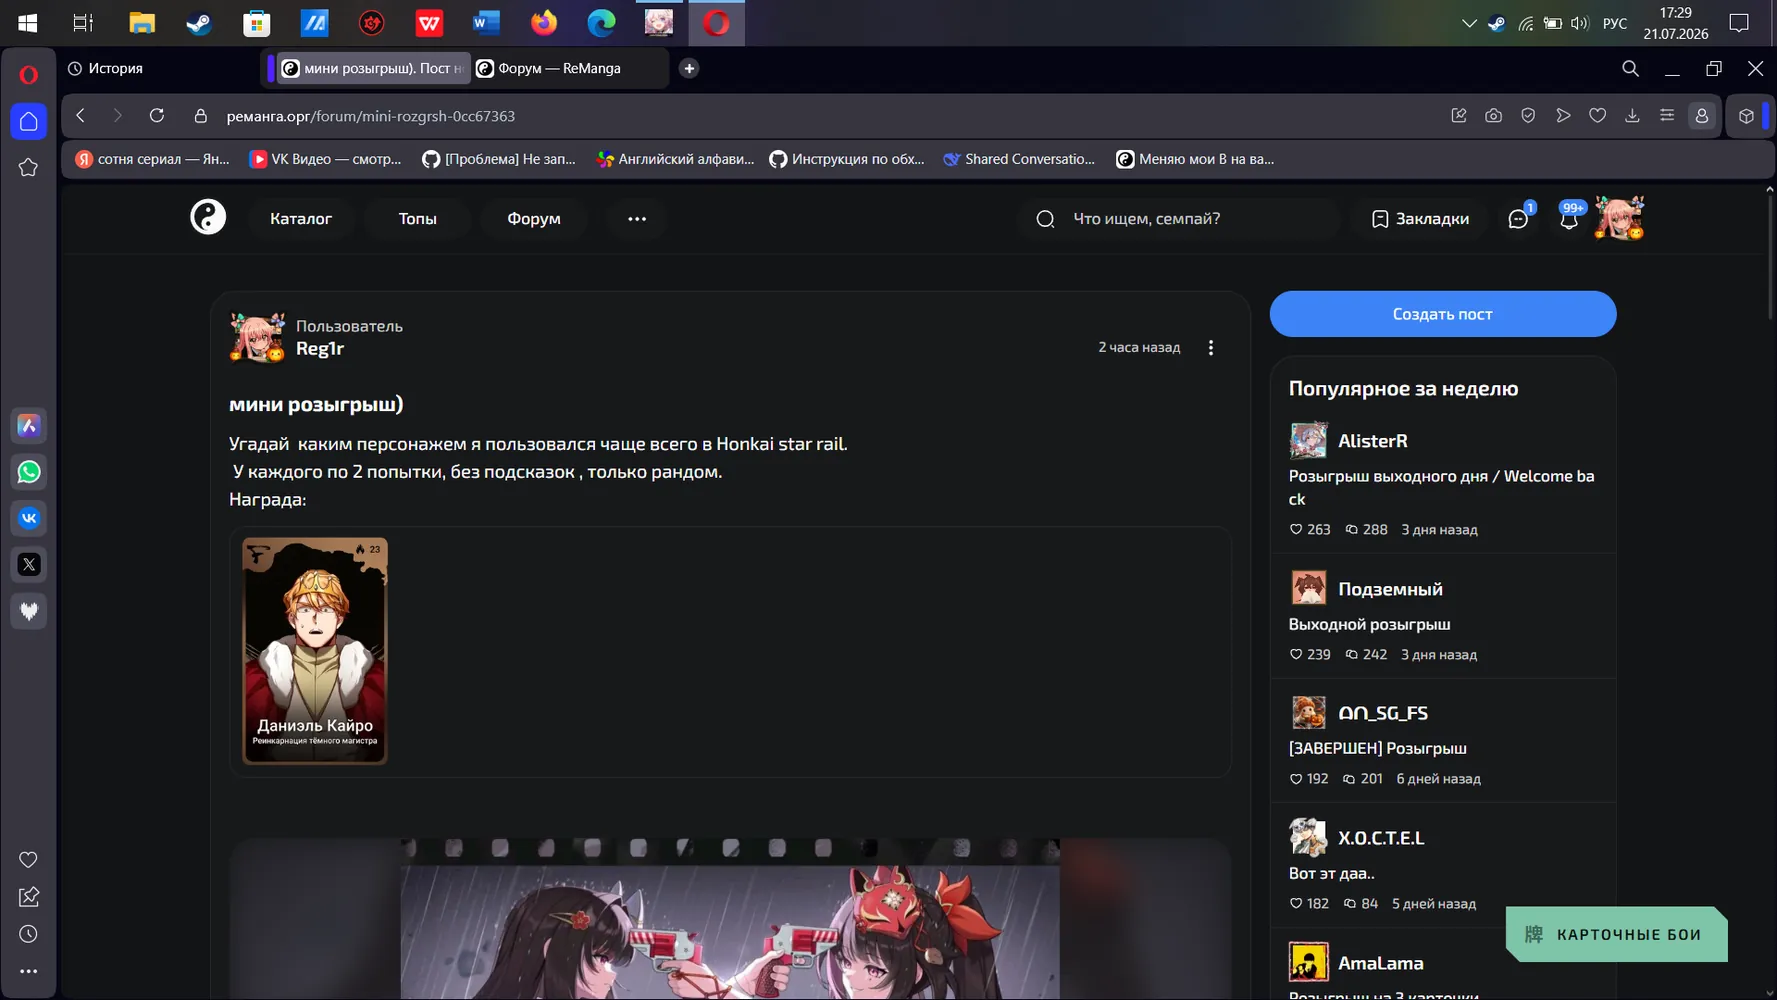Open the Закладки bookmarks link

pos(1420,218)
